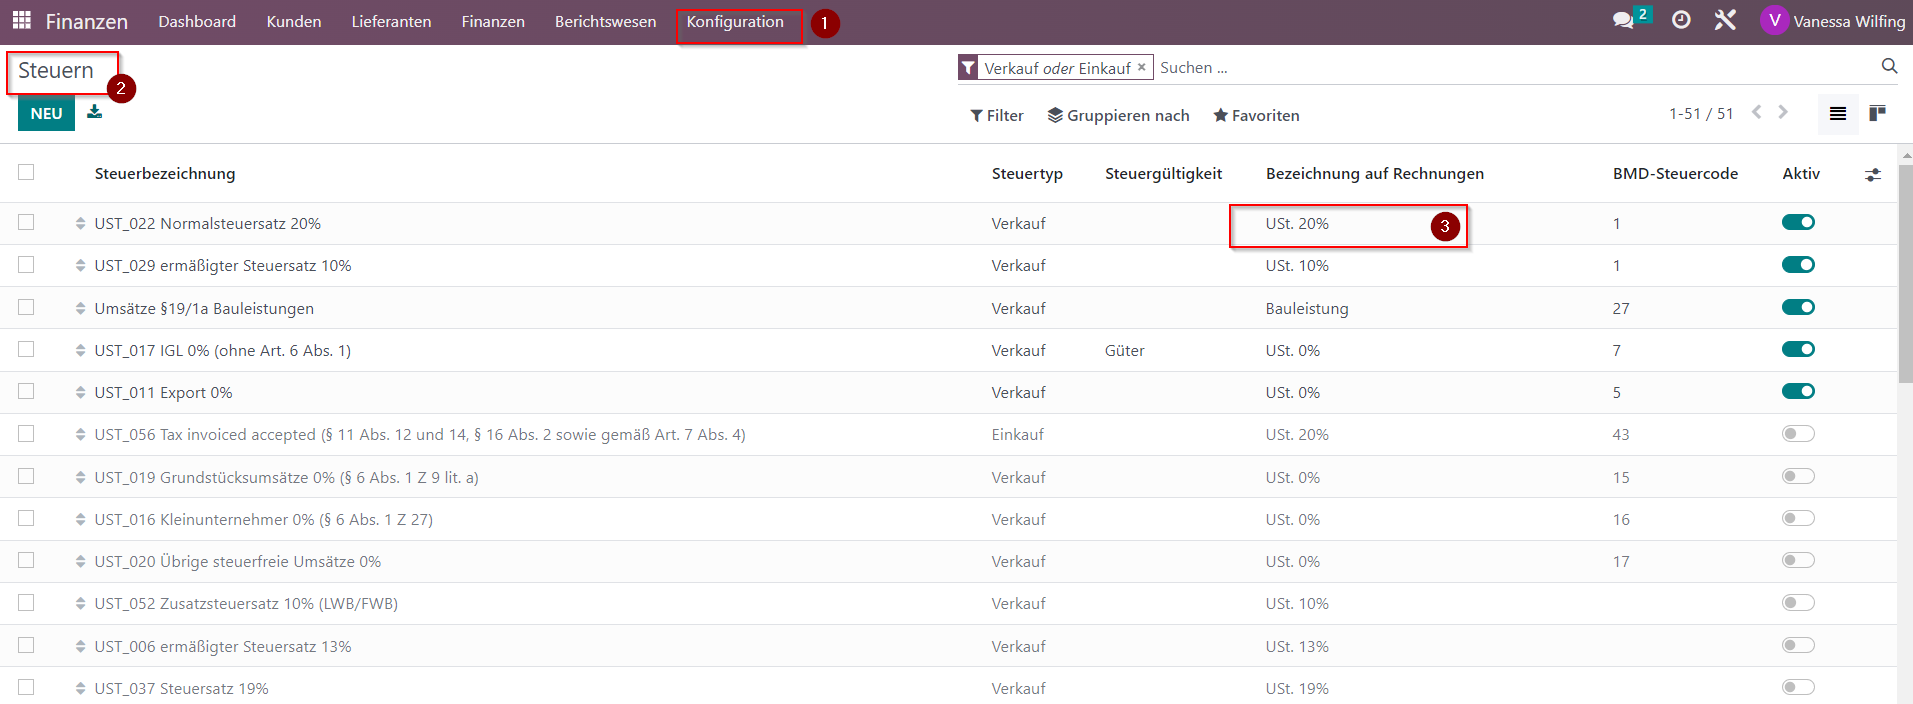This screenshot has width=1913, height=704.
Task: Open the Favoriten dropdown
Action: 1256,115
